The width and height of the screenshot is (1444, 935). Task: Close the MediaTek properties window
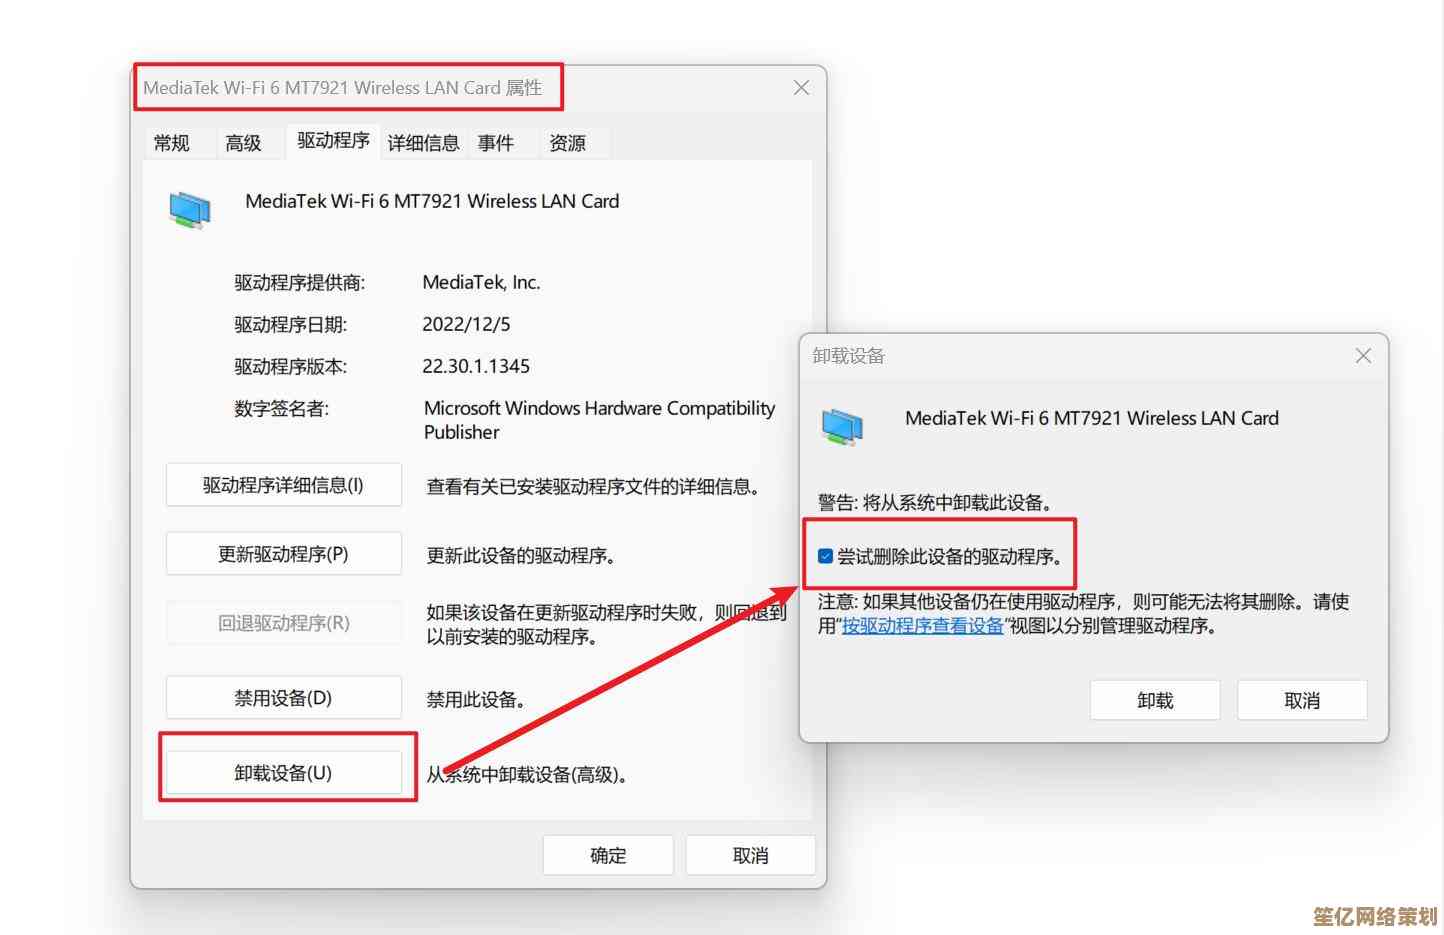coord(801,88)
